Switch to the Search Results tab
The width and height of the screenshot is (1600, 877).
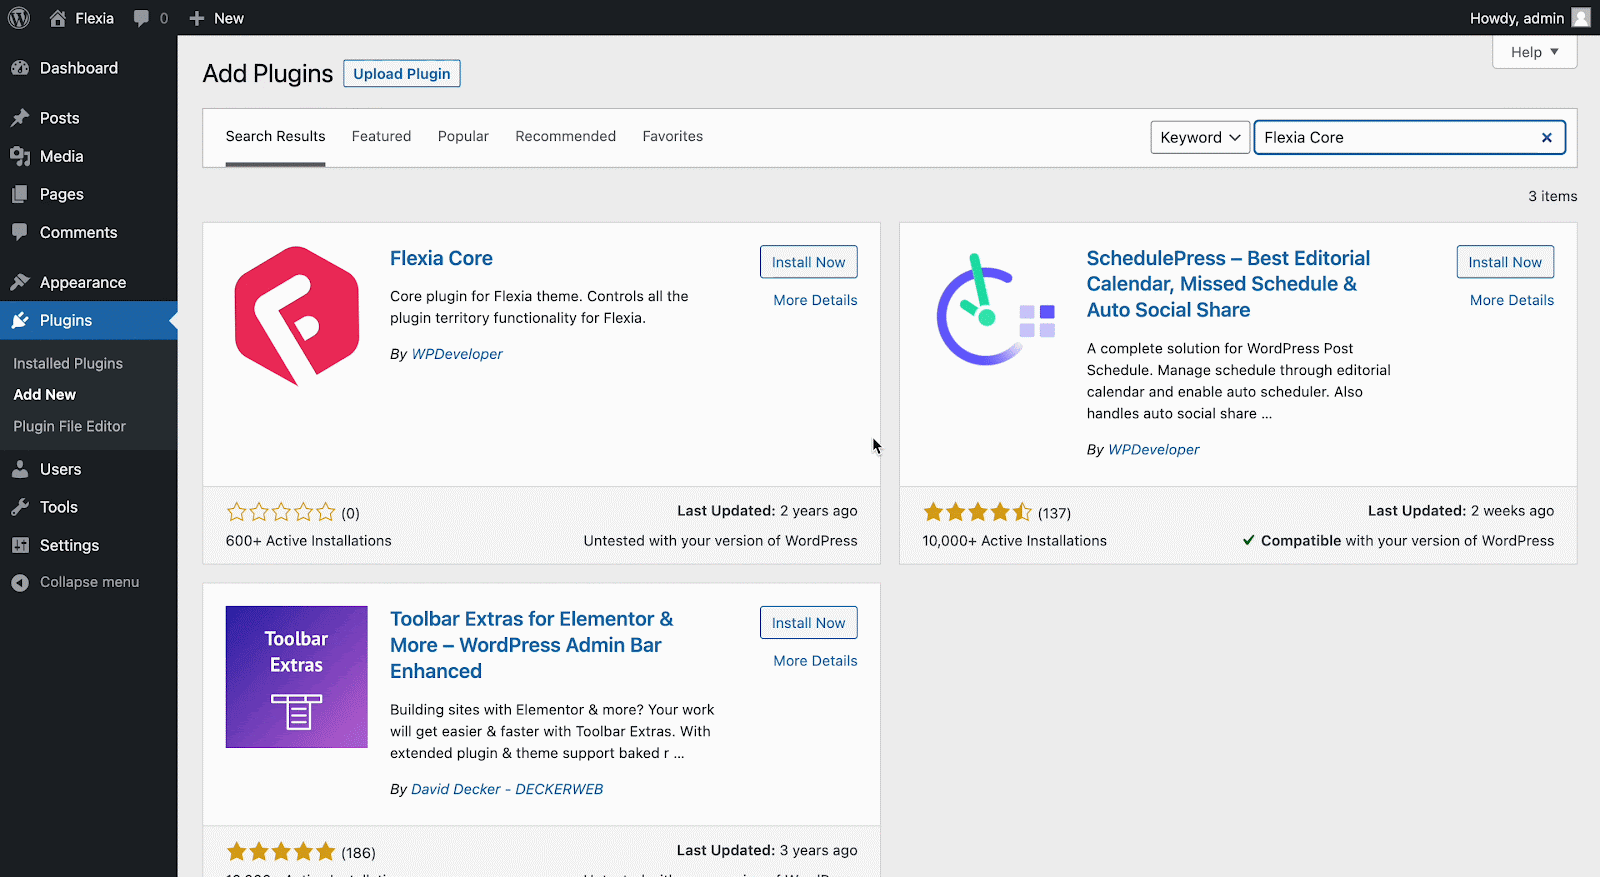click(275, 137)
